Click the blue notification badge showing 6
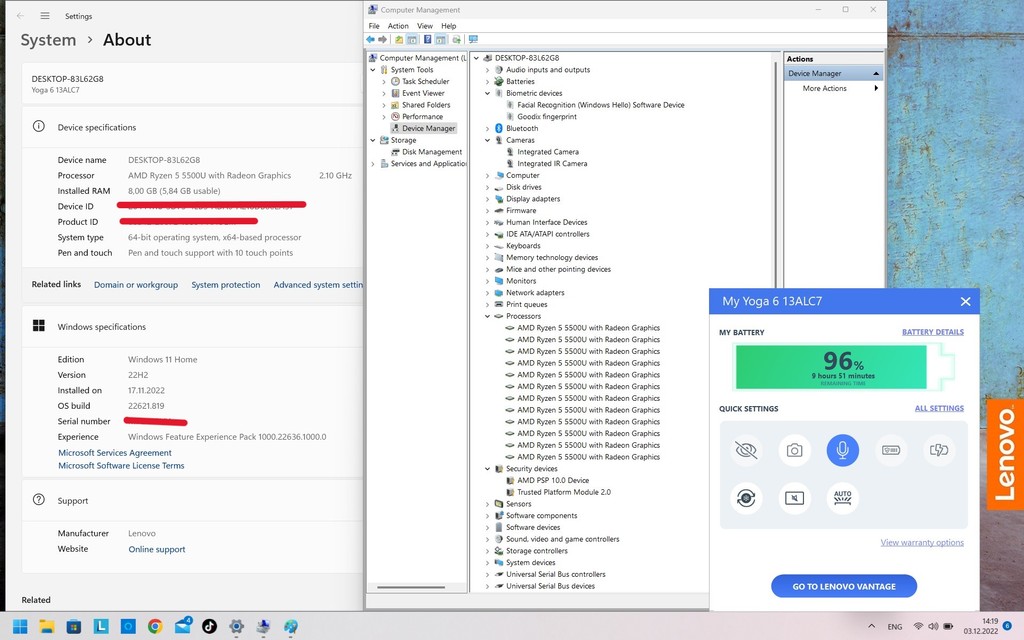This screenshot has height=640, width=1024. [1008, 626]
